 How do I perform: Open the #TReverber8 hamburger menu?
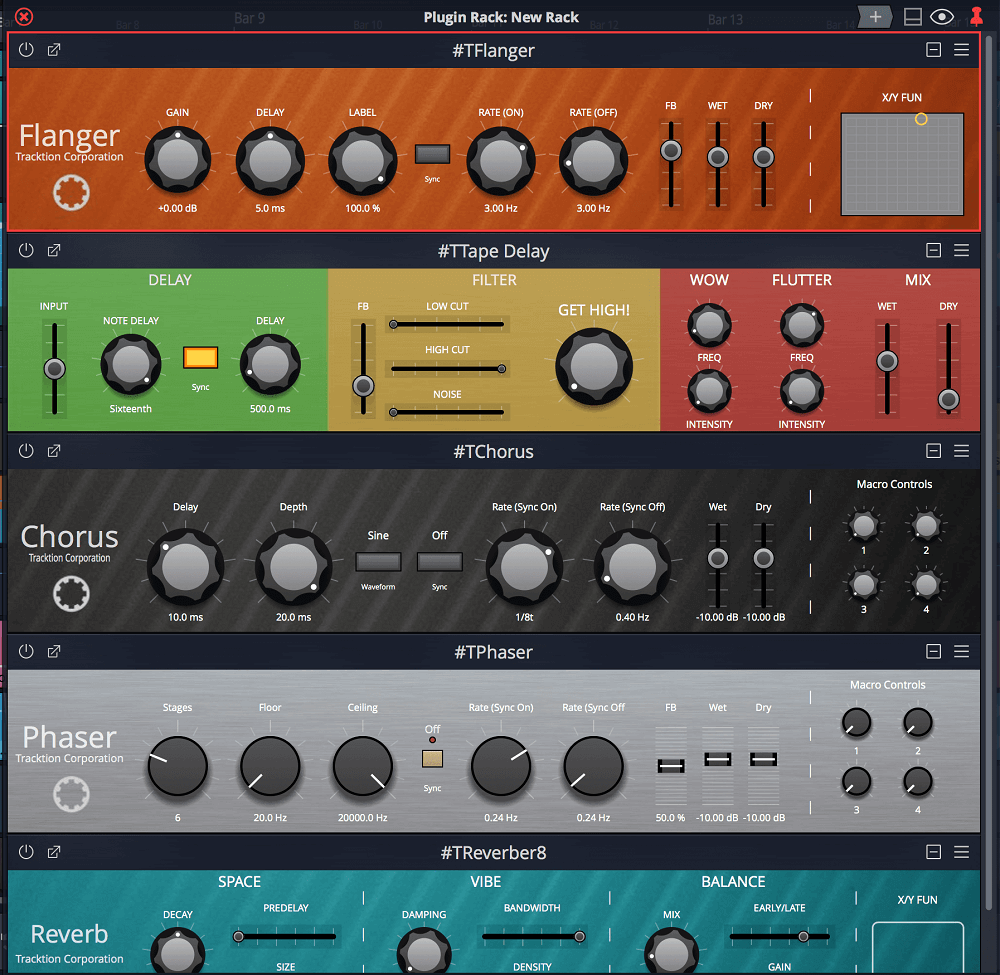click(961, 851)
